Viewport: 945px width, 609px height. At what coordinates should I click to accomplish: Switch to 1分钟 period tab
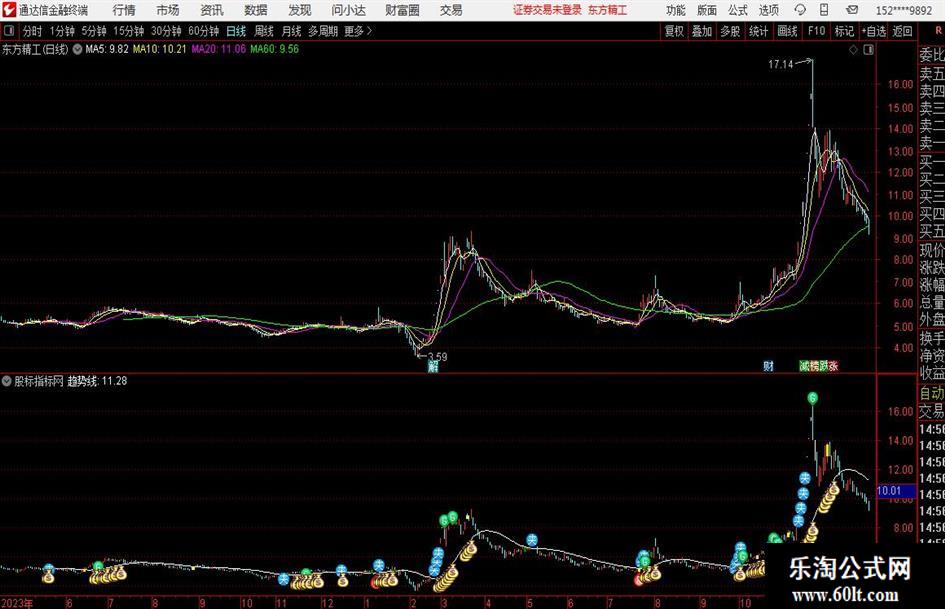pos(62,31)
